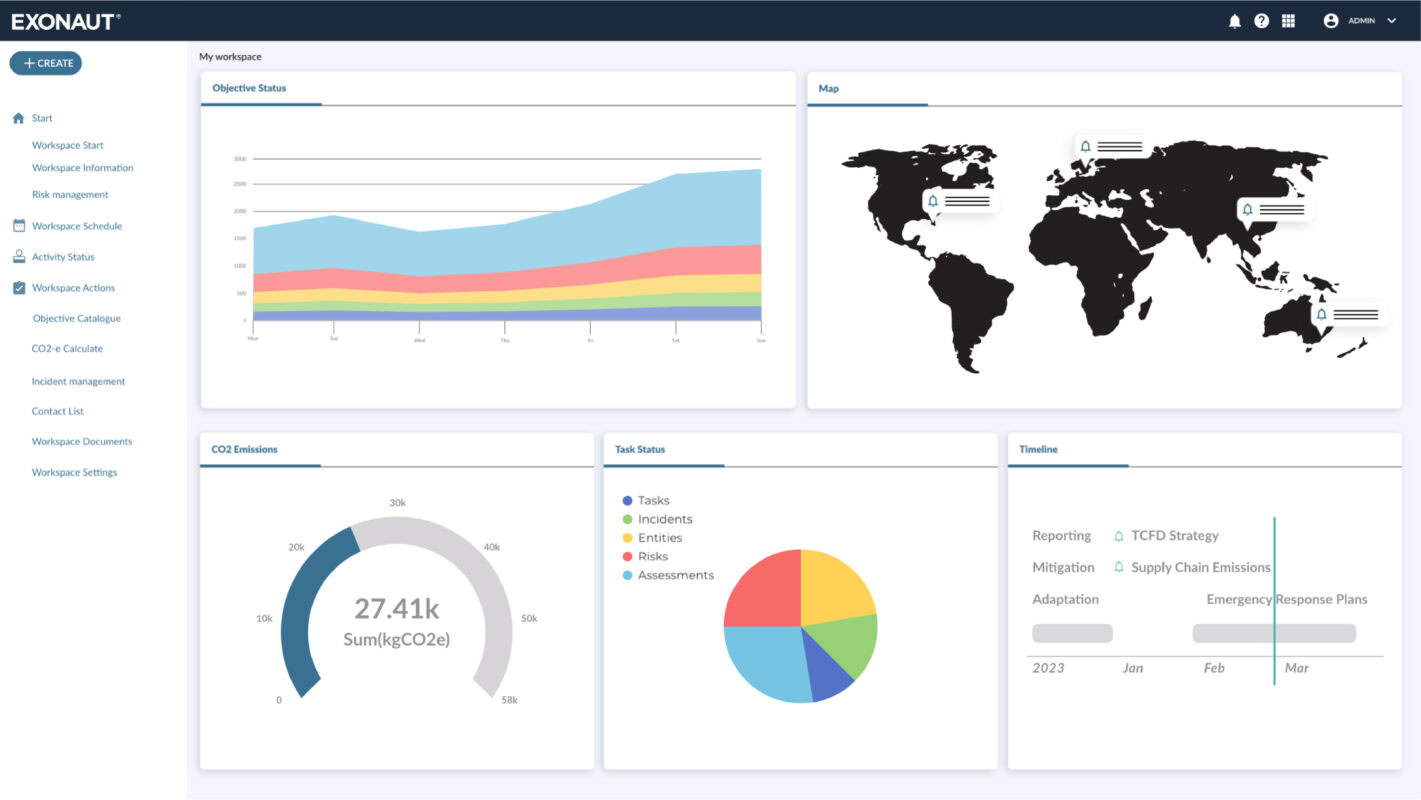The width and height of the screenshot is (1421, 800).
Task: Open Workspace Information link
Action: click(83, 168)
